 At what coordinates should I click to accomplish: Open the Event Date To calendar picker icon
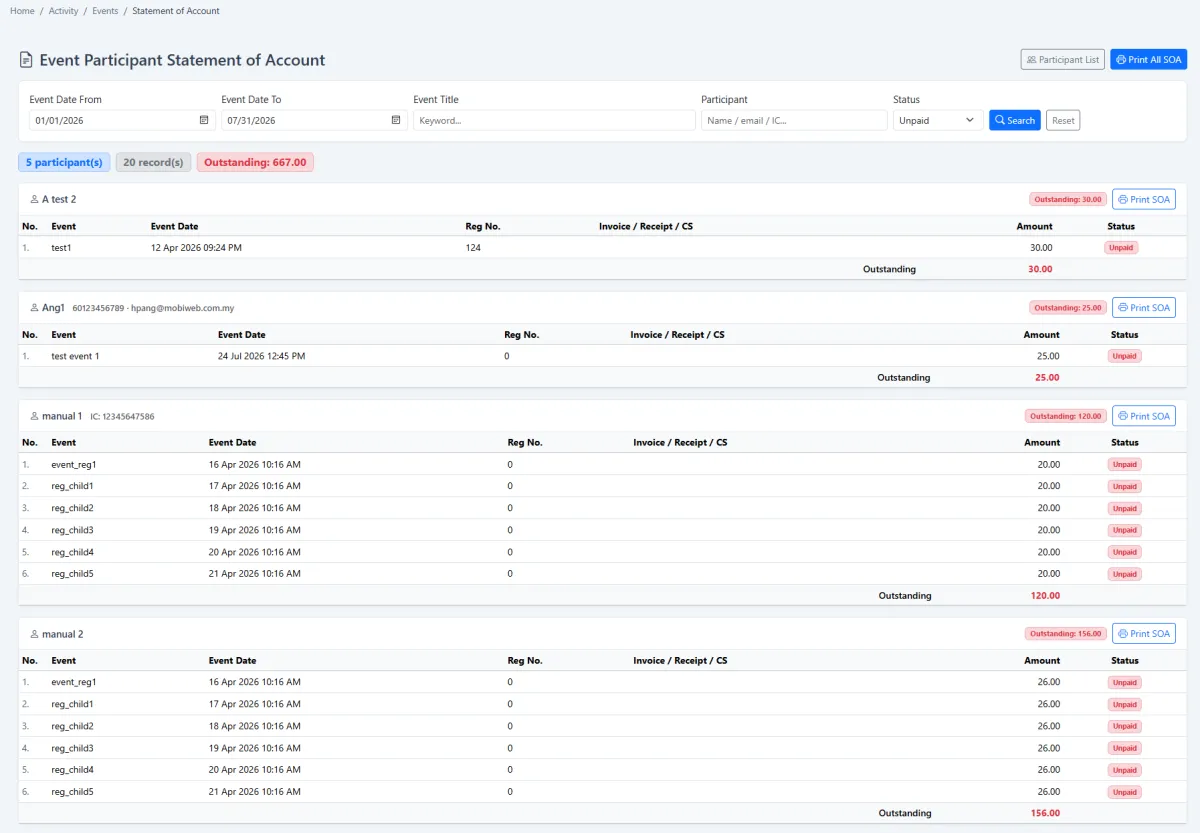coord(396,120)
